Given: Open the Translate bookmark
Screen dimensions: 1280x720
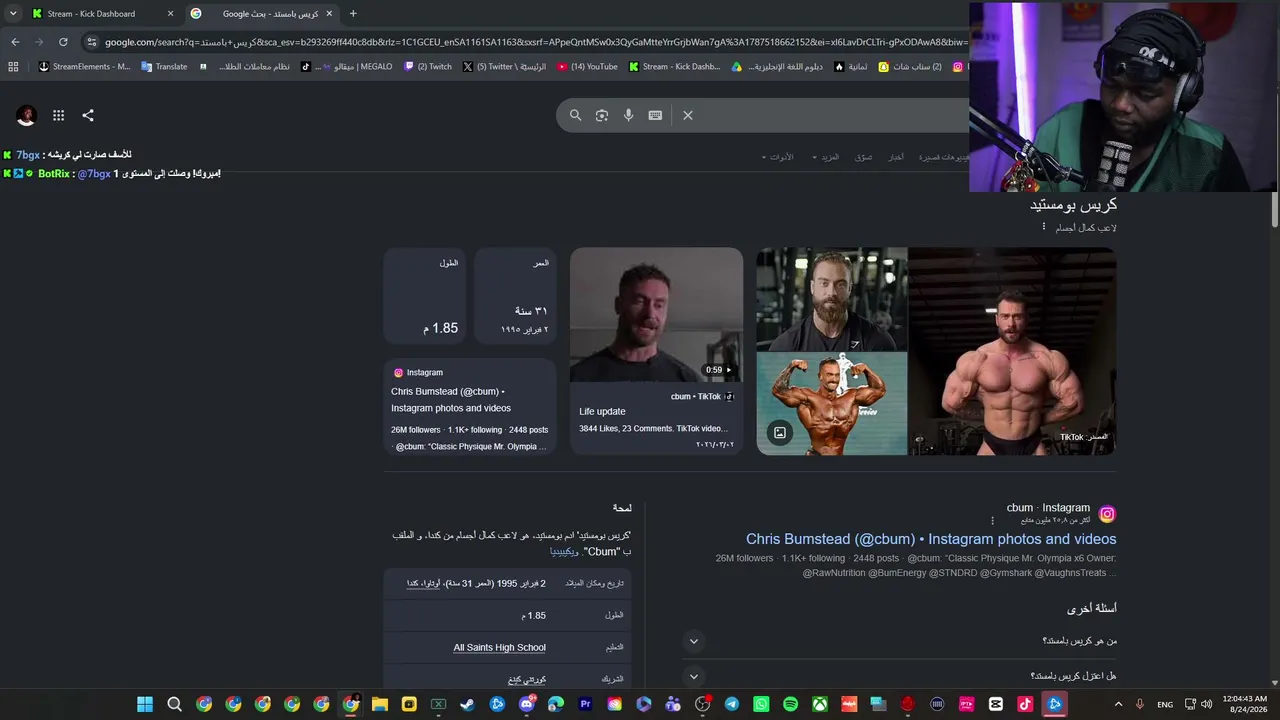Looking at the screenshot, I should 164,67.
